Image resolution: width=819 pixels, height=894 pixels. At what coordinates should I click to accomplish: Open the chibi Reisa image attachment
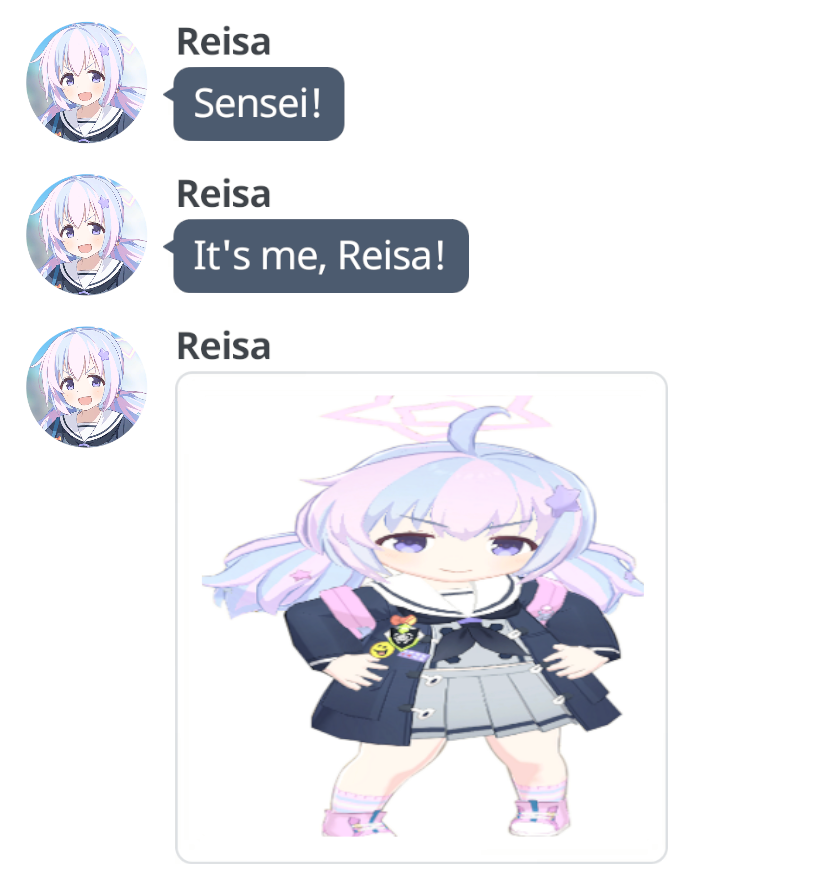[x=421, y=617]
